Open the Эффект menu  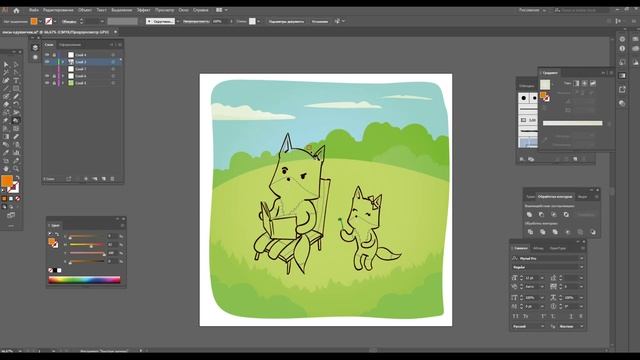(x=144, y=10)
